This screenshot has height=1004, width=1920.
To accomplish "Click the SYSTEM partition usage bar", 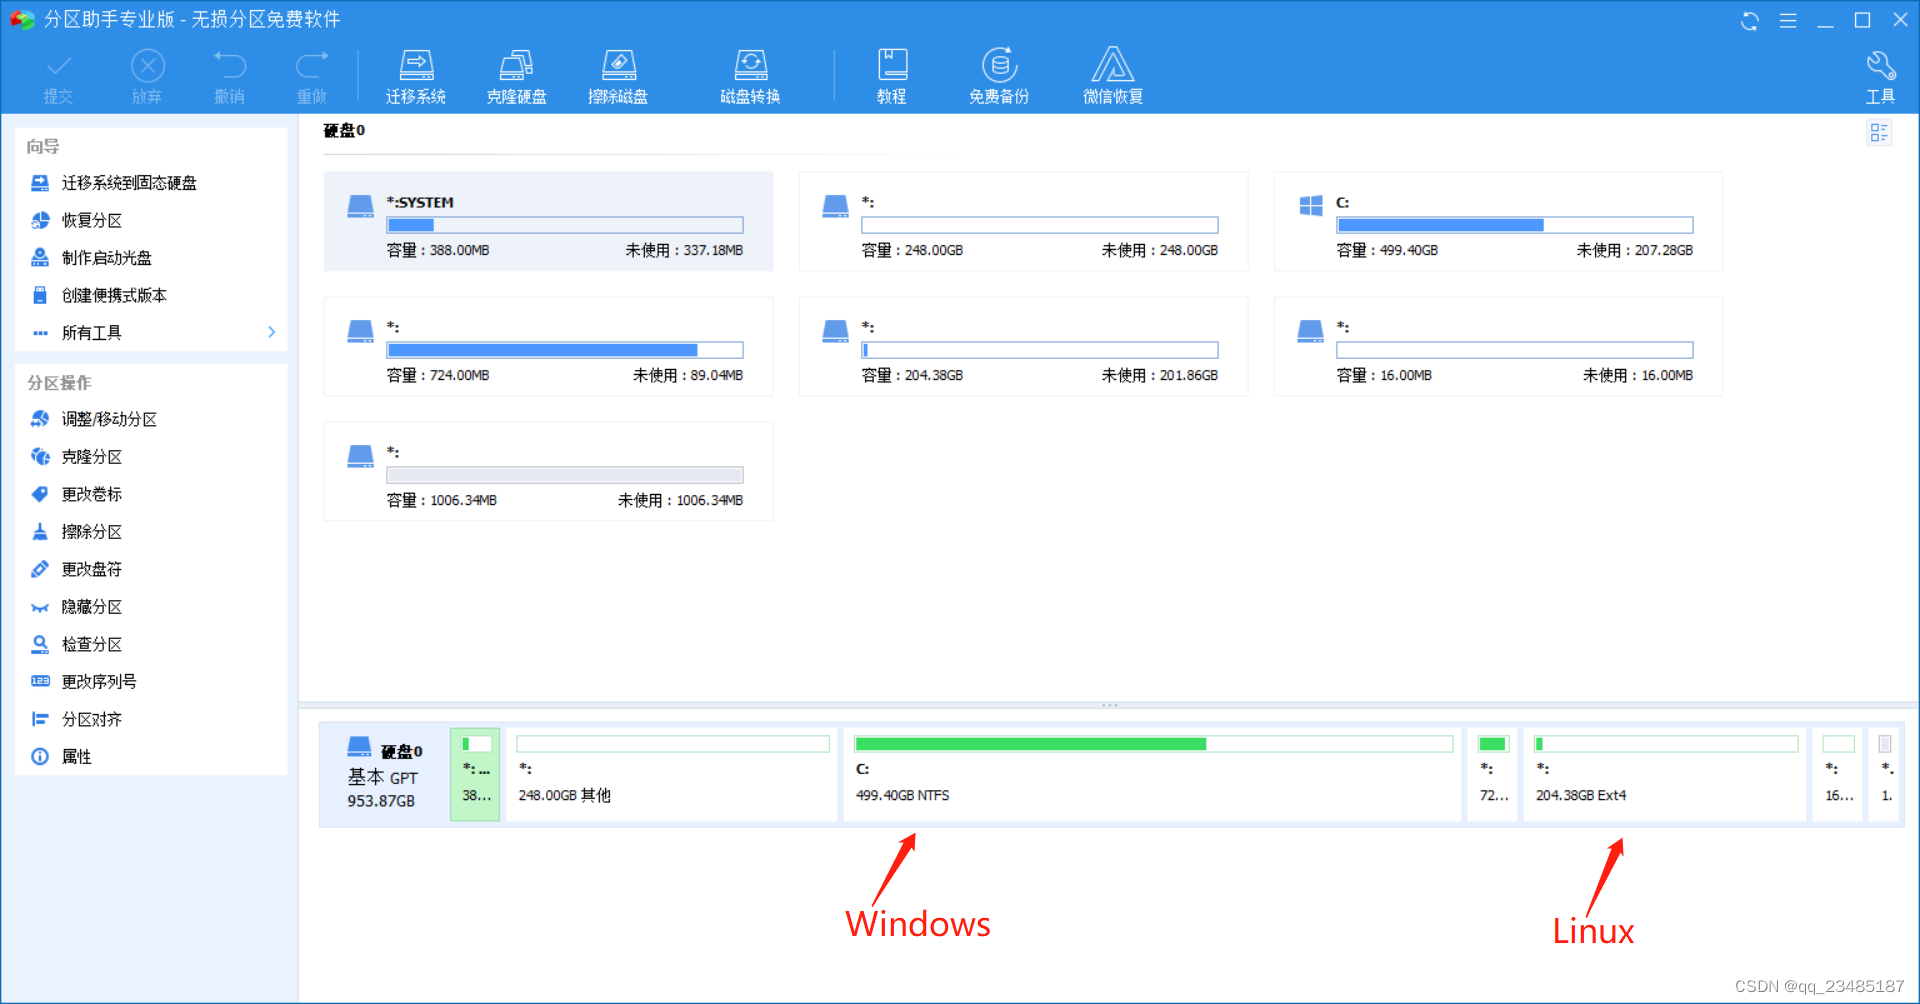I will 565,225.
